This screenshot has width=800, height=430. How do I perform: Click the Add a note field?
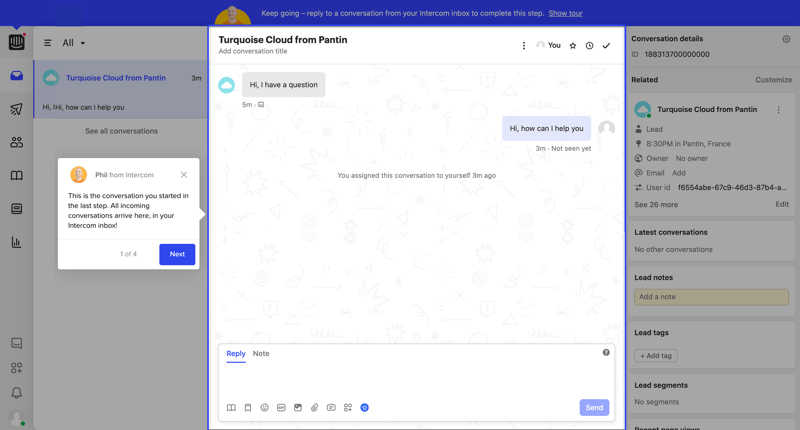tap(711, 297)
